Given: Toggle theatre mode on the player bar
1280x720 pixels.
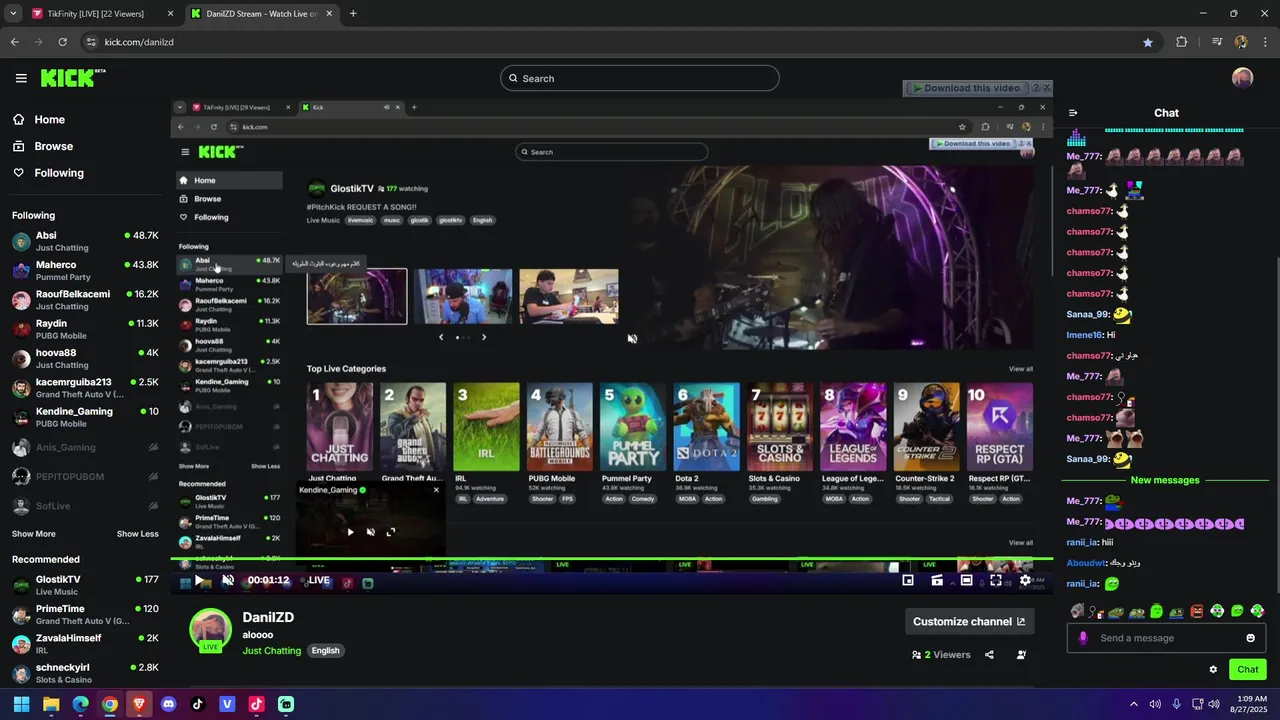Looking at the screenshot, I should point(966,580).
